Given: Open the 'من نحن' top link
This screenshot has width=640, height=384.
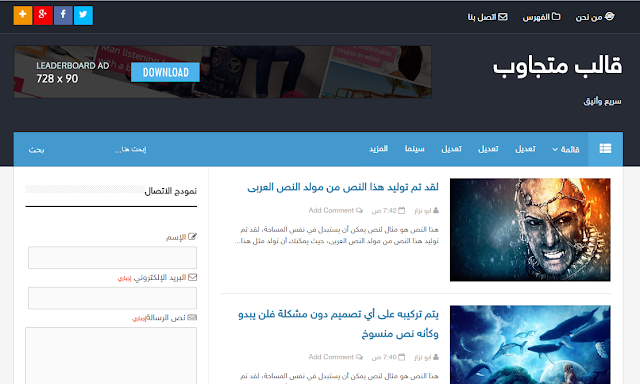Looking at the screenshot, I should (x=595, y=17).
